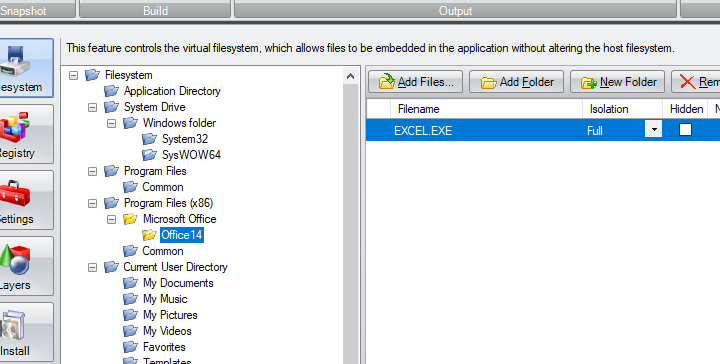
Task: Click the System32 folder icon
Action: (x=149, y=139)
